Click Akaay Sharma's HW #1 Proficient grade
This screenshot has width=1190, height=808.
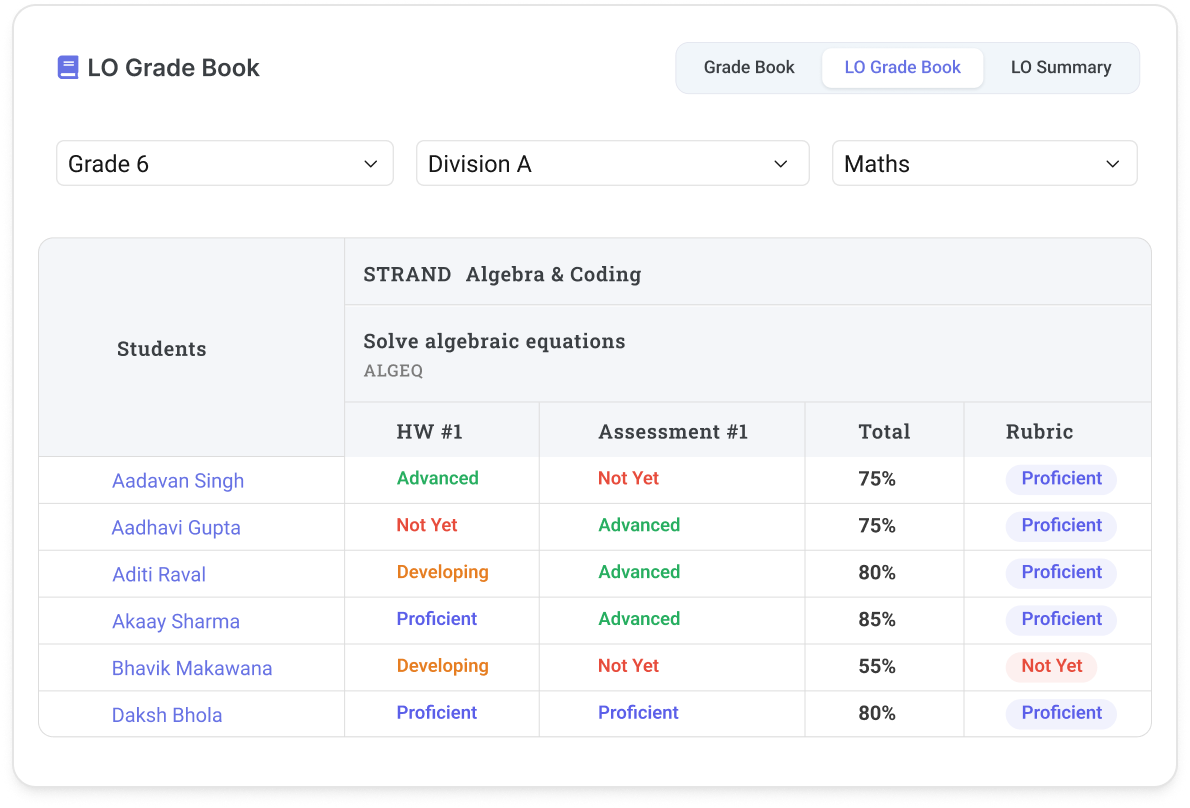point(436,620)
